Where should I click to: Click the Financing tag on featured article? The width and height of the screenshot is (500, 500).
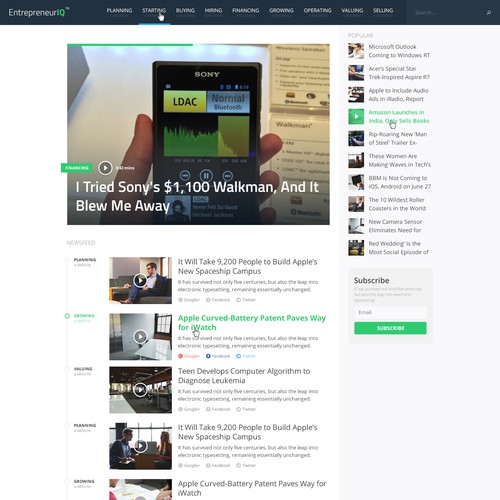coord(77,168)
